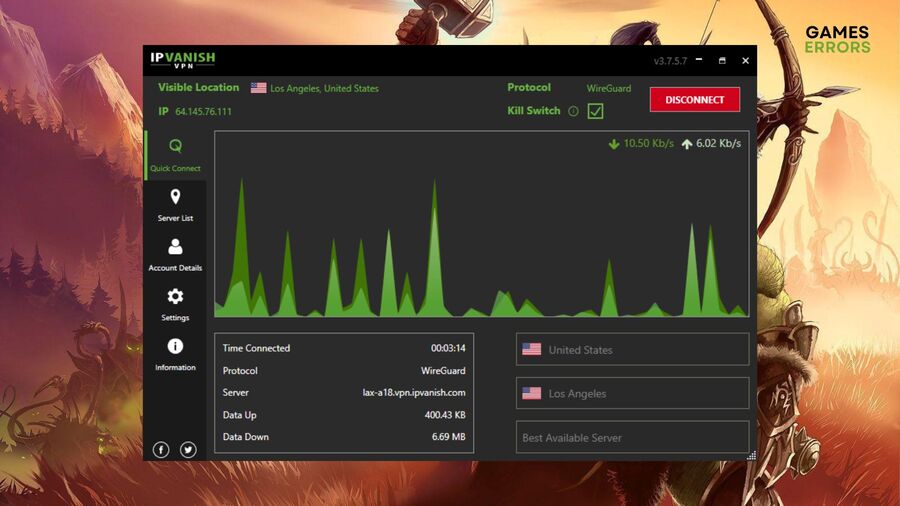Image resolution: width=900 pixels, height=506 pixels.
Task: Click the Los Angeles, United States location text
Action: (x=324, y=88)
